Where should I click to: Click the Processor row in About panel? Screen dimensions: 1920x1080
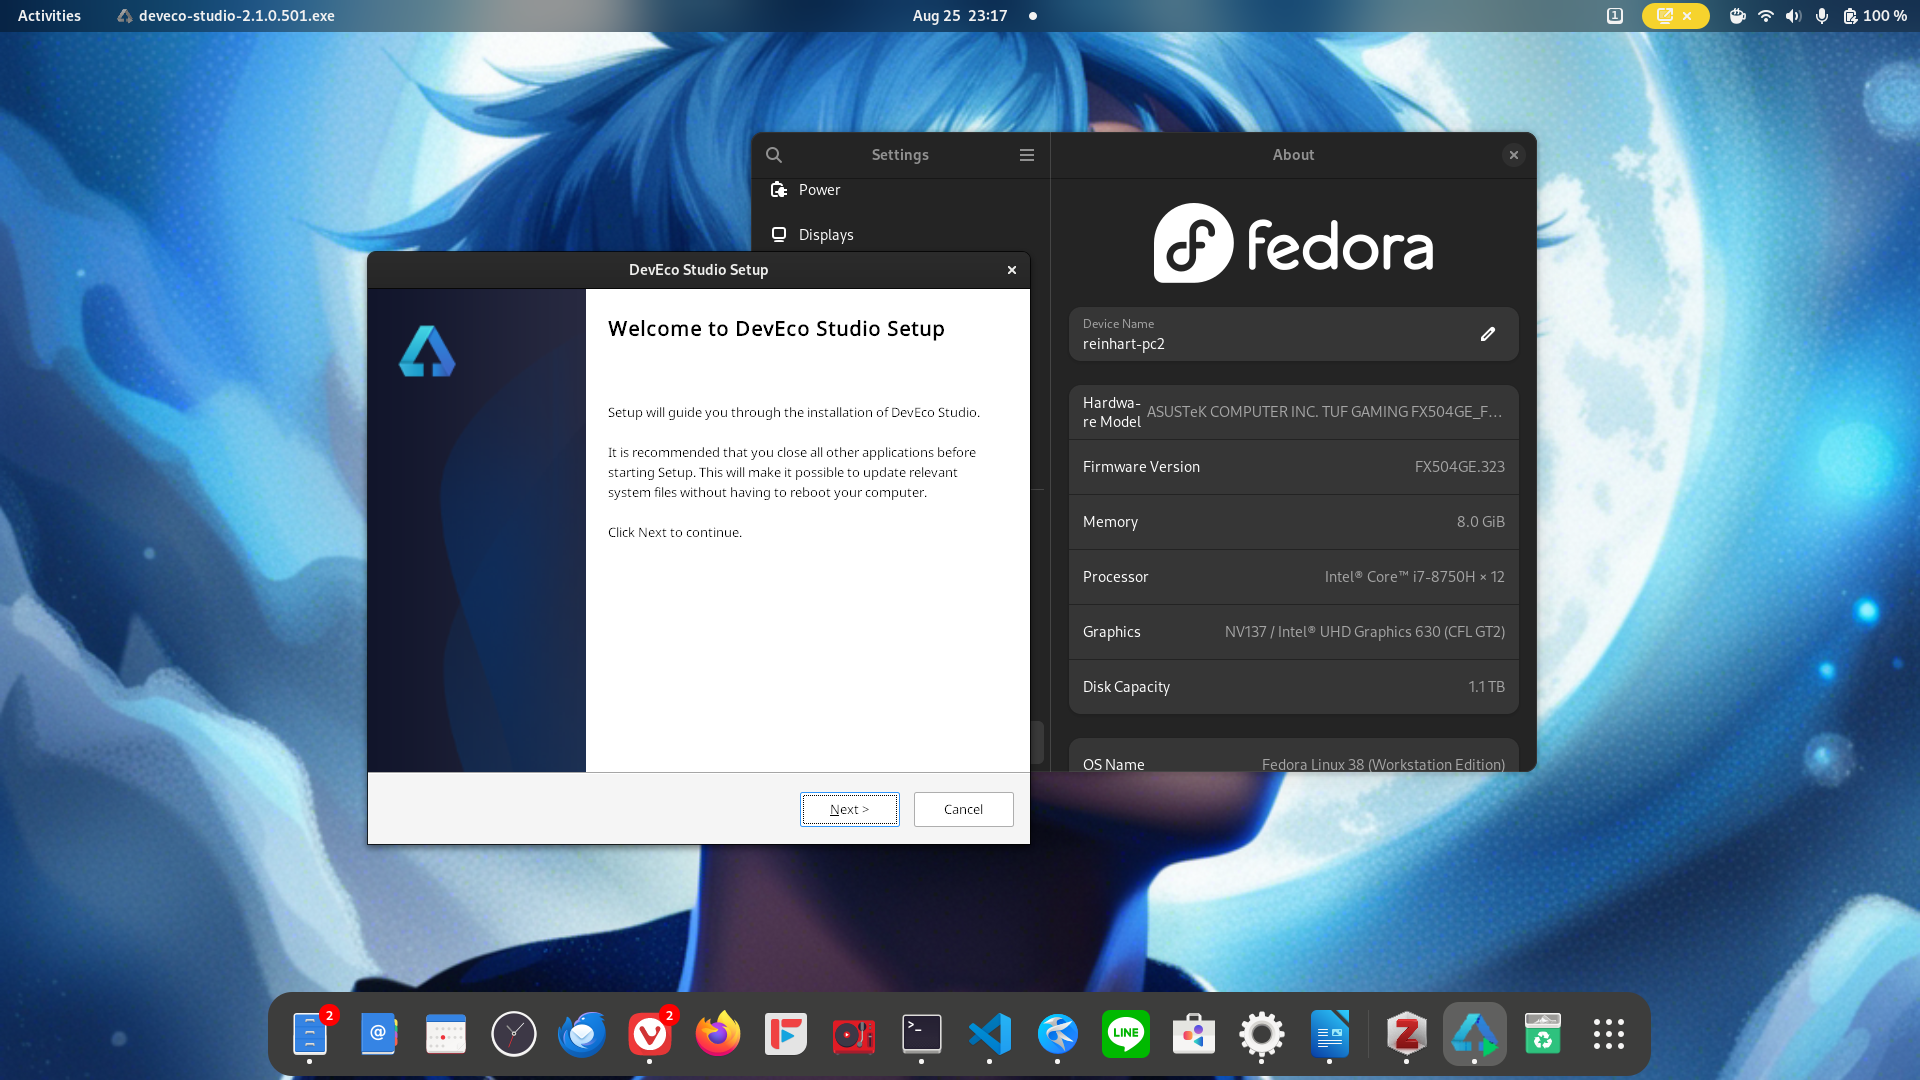[1293, 577]
